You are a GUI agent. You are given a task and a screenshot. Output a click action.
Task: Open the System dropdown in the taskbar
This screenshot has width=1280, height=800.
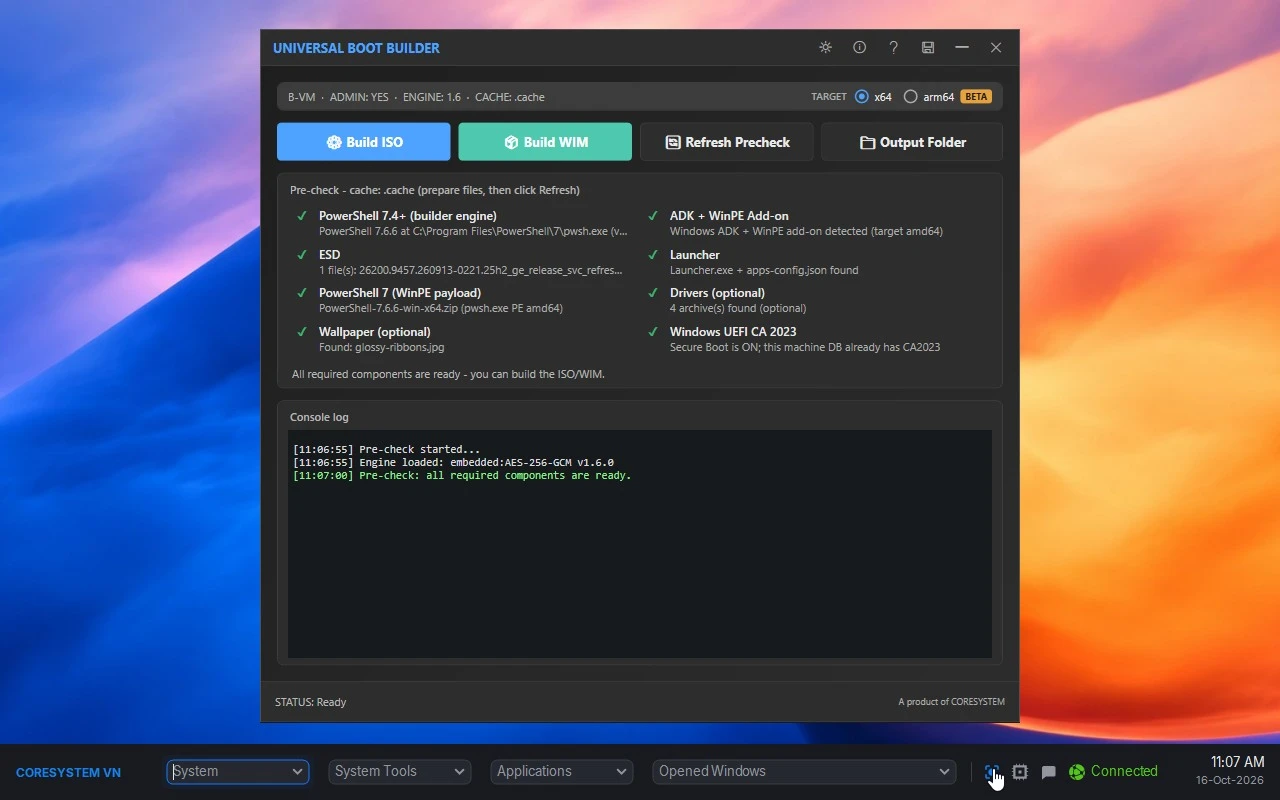pos(238,771)
